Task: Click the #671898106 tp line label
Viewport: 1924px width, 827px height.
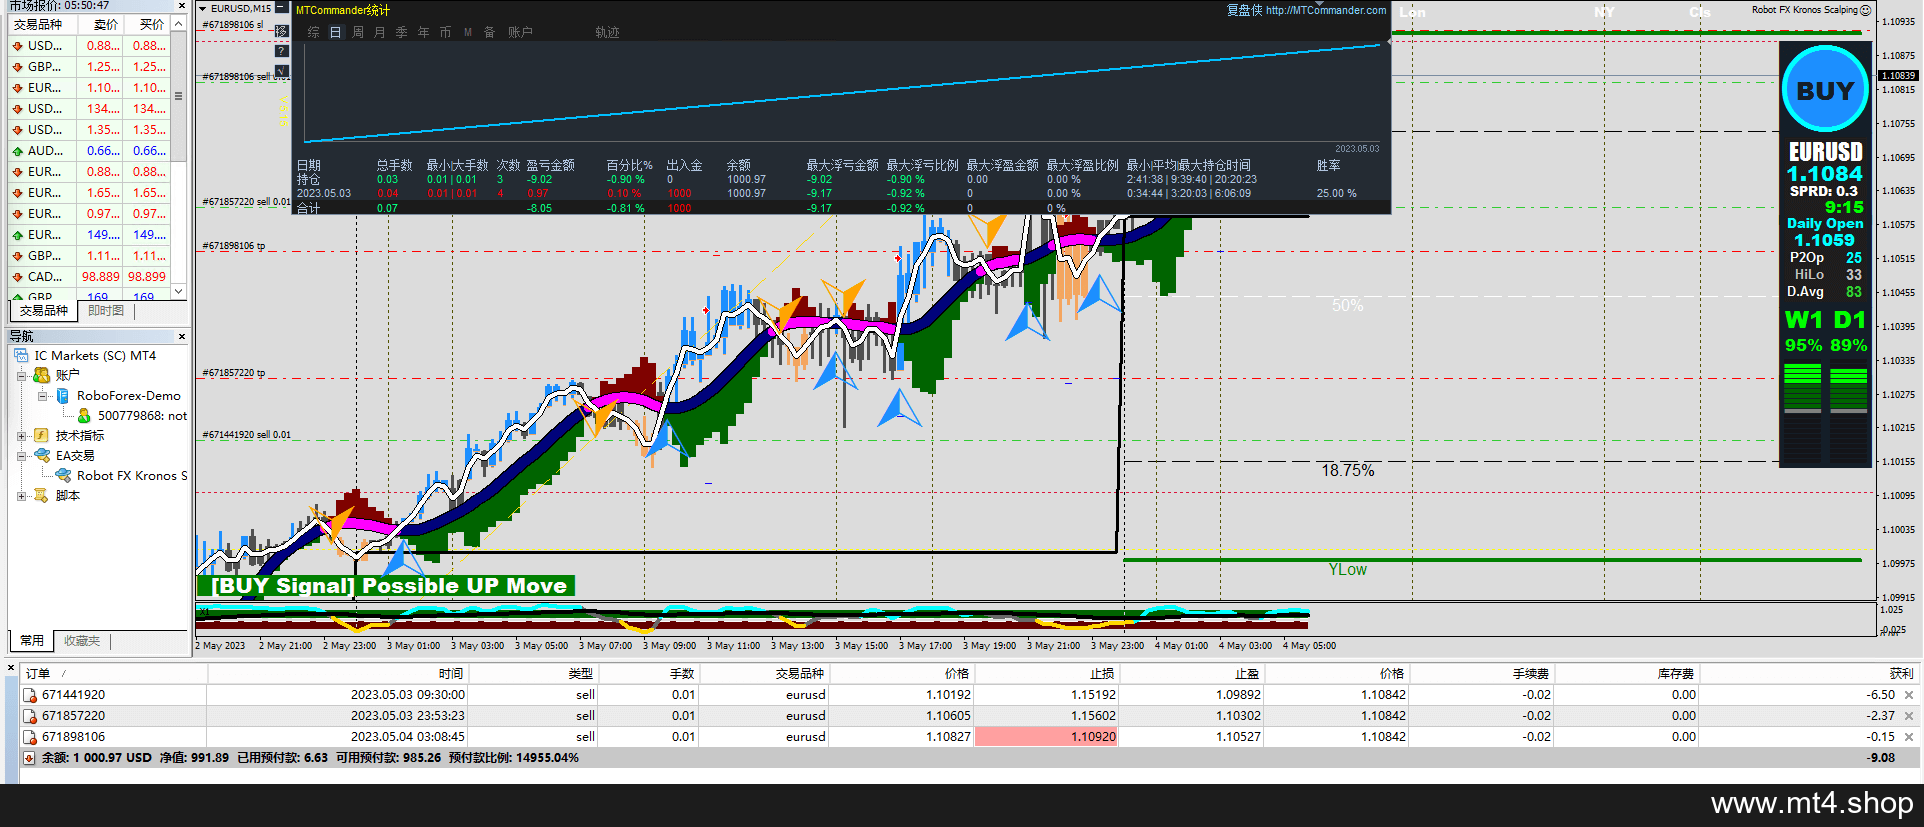Action: [234, 246]
